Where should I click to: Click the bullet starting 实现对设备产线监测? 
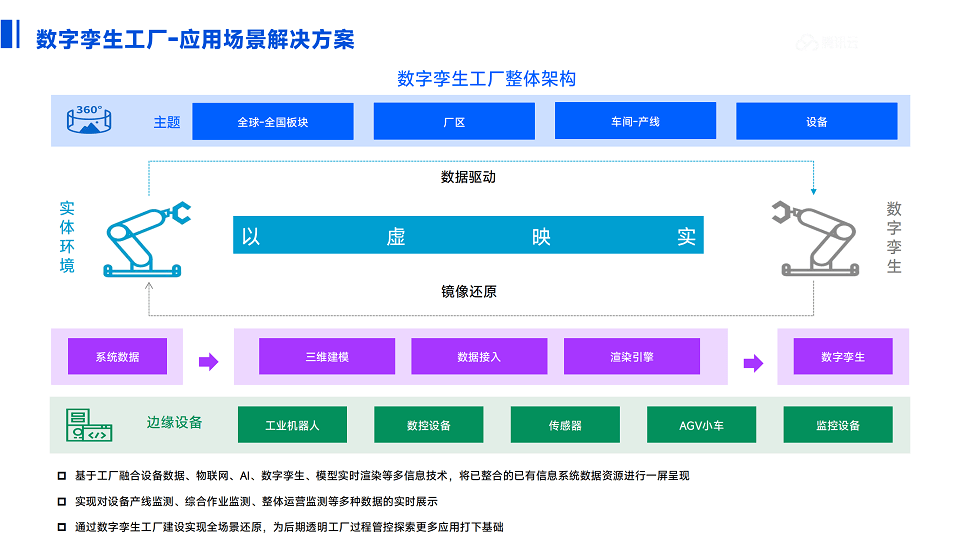(257, 502)
